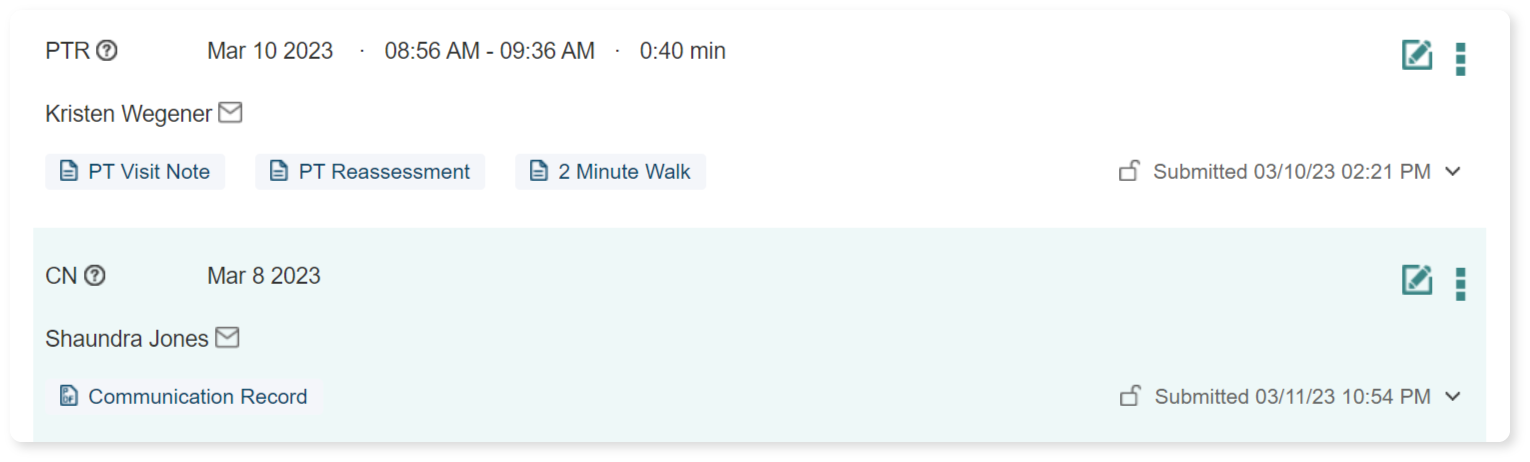Open the PT Visit Note document

coord(135,172)
